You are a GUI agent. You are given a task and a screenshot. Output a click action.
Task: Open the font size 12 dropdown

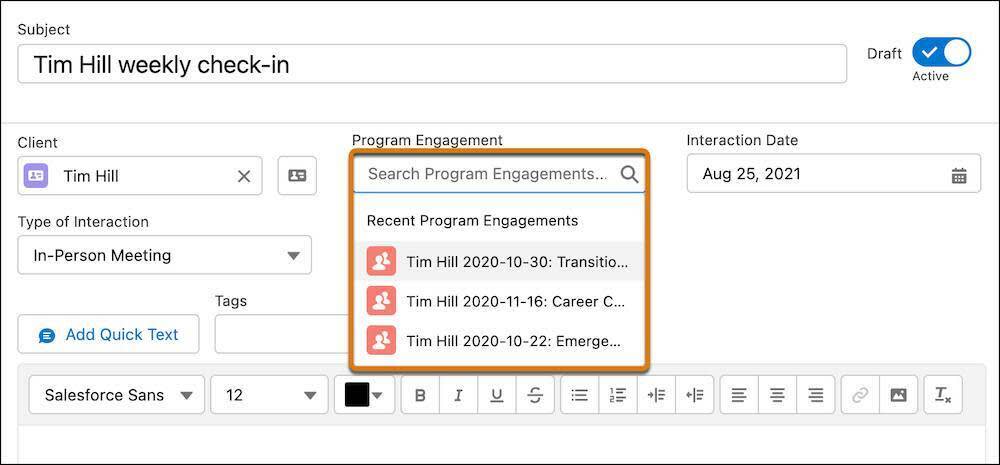(x=269, y=395)
